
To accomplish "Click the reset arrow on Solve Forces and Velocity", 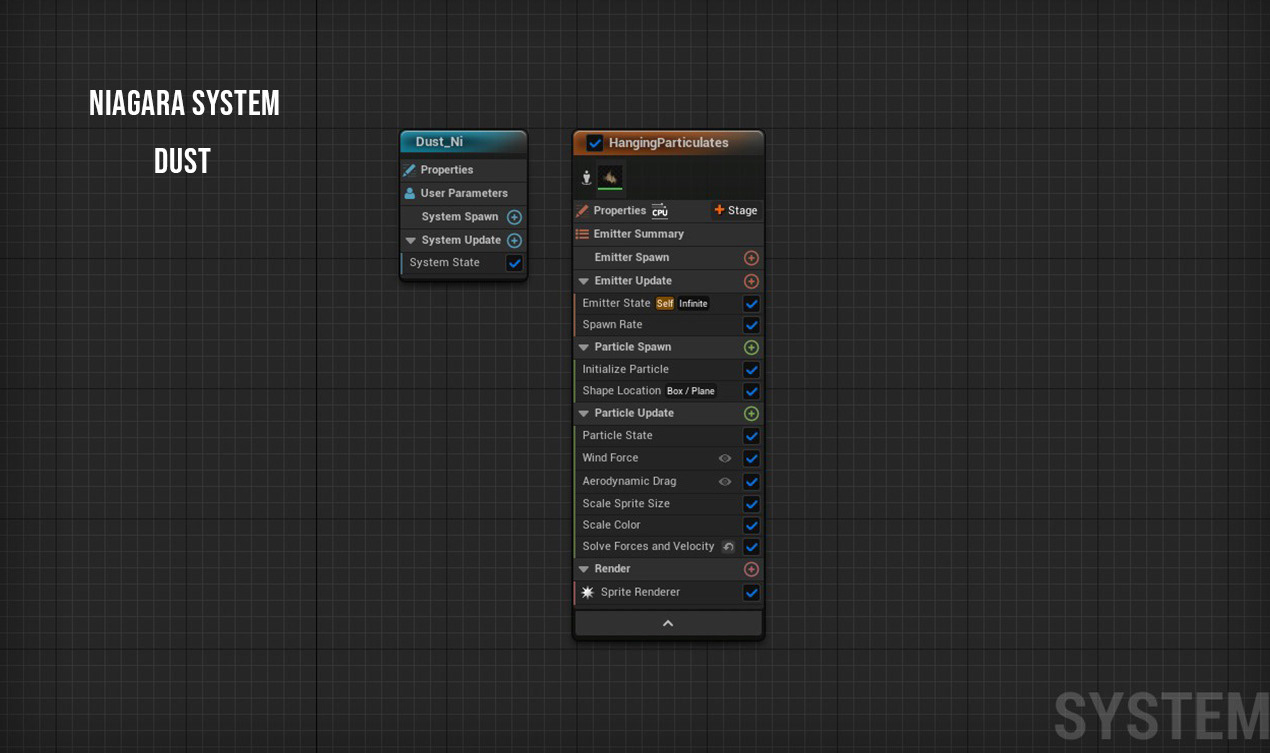I will [728, 547].
